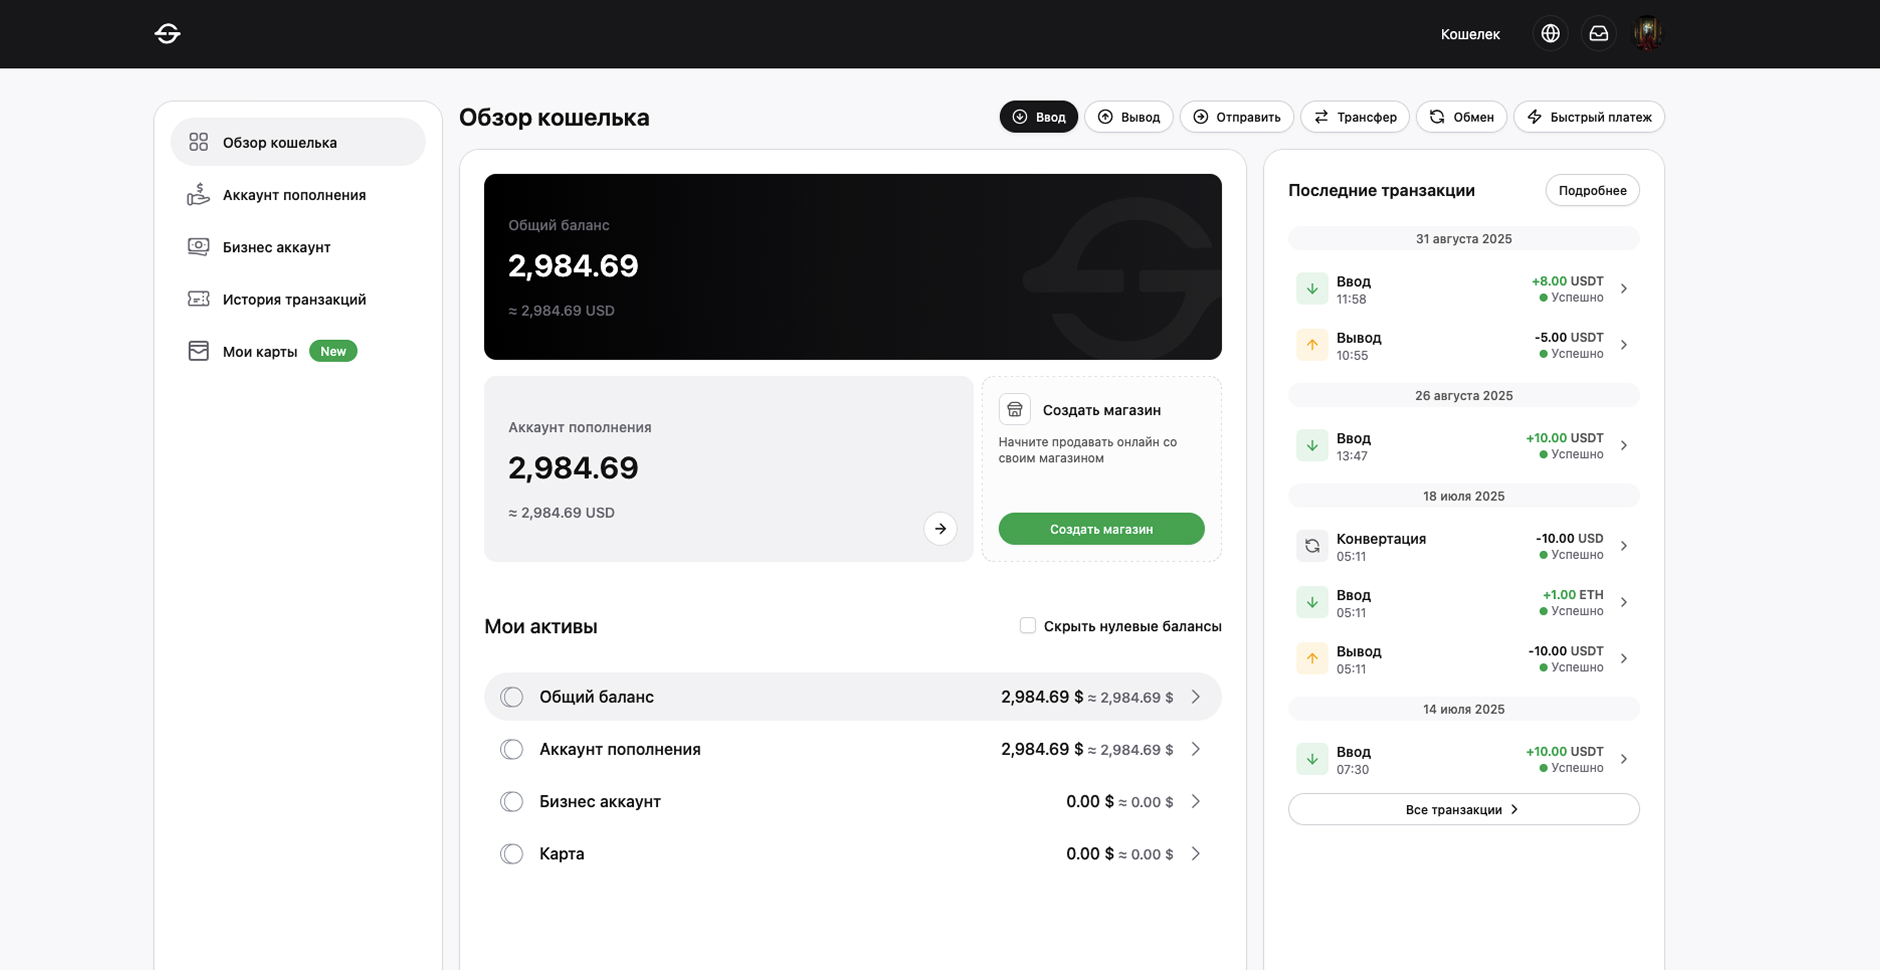This screenshot has height=970, width=1880.
Task: Click the logo icon in the header
Action: point(167,34)
